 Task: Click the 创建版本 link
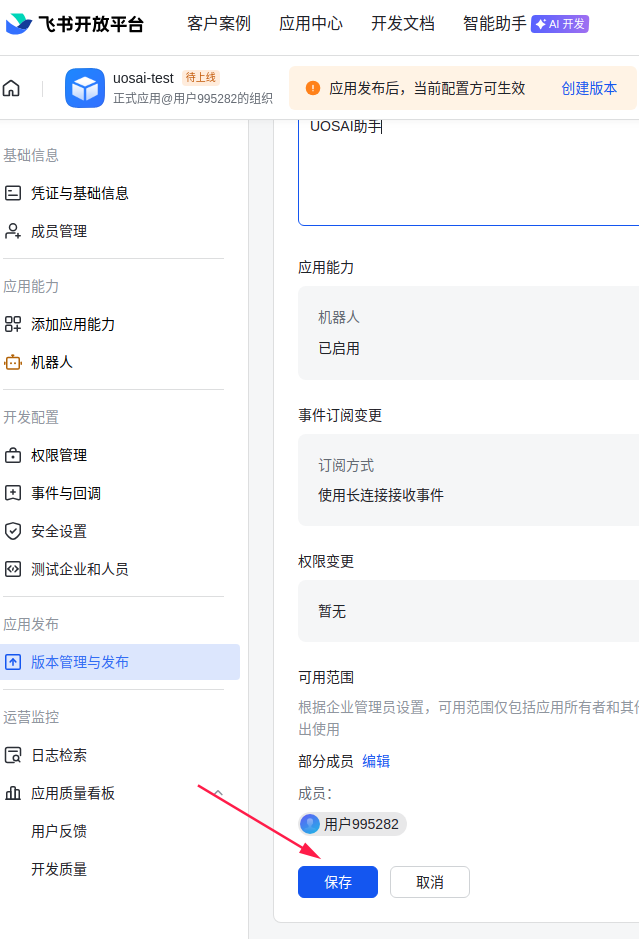point(589,88)
